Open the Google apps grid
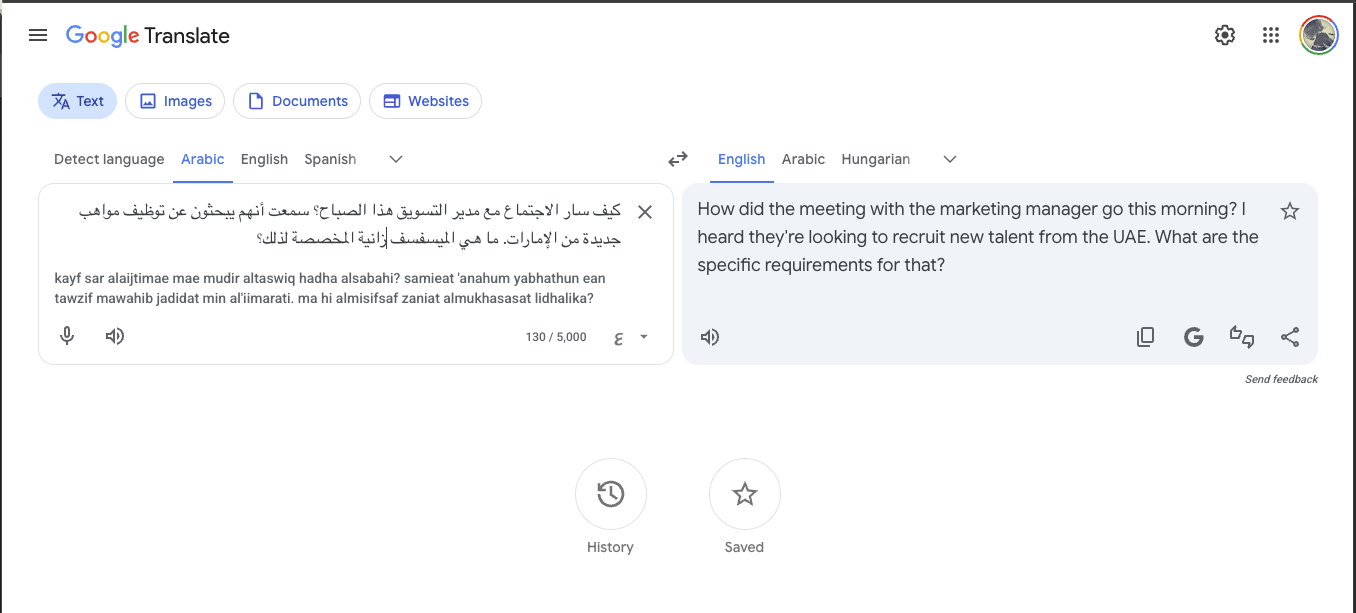Image resolution: width=1356 pixels, height=613 pixels. point(1271,34)
